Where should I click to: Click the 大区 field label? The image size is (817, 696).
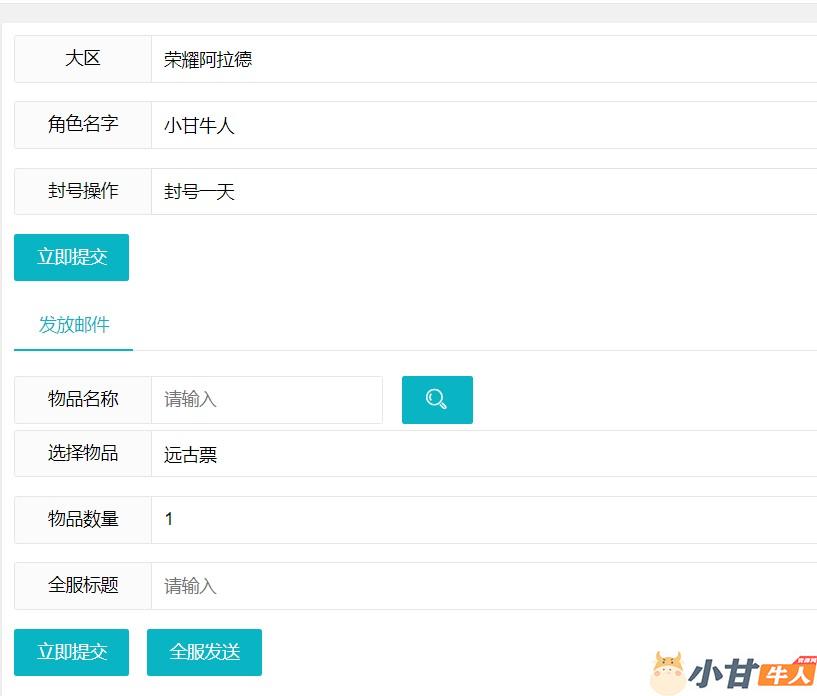click(x=83, y=59)
